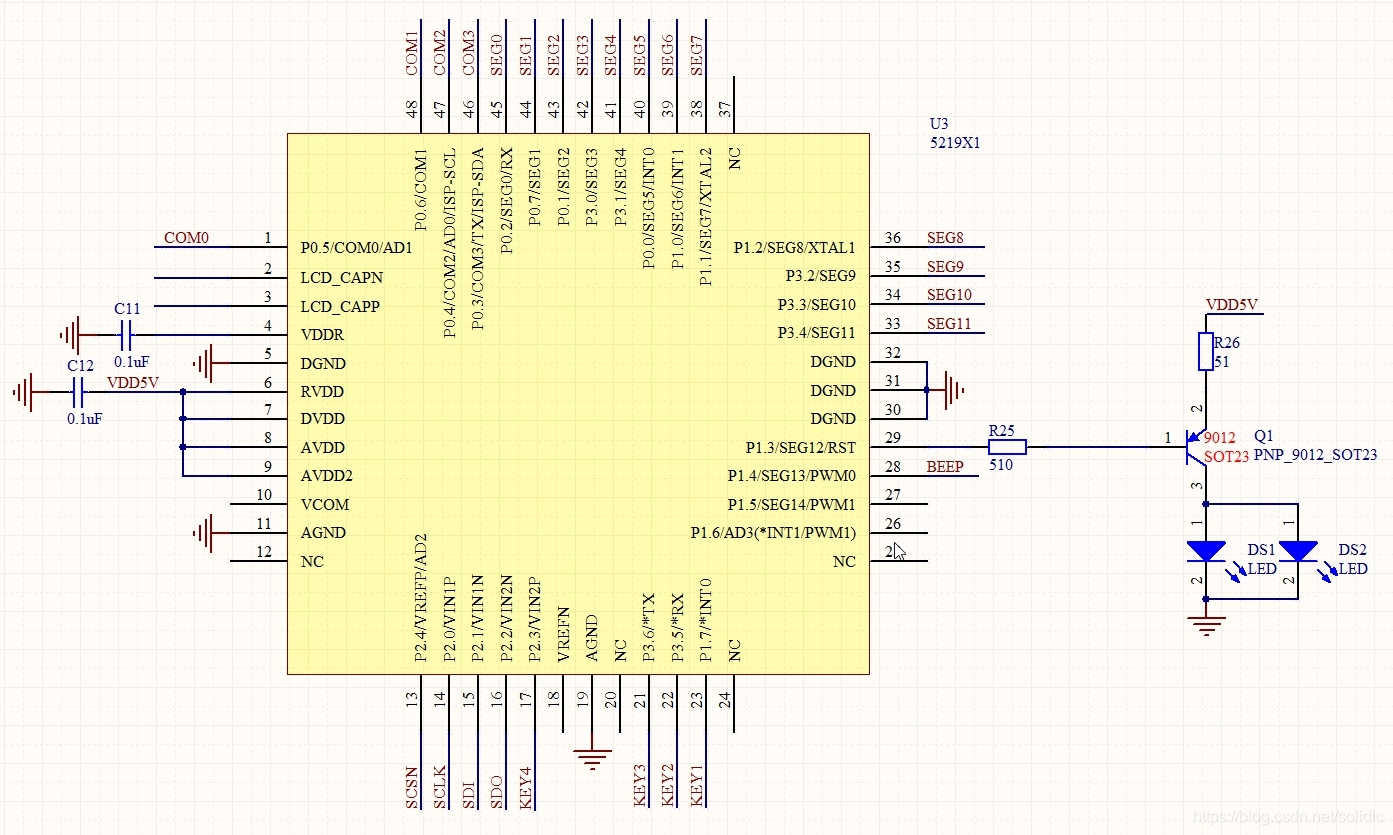Click the pin 37 NC stub
This screenshot has height=835, width=1393.
pyautogui.click(x=735, y=105)
